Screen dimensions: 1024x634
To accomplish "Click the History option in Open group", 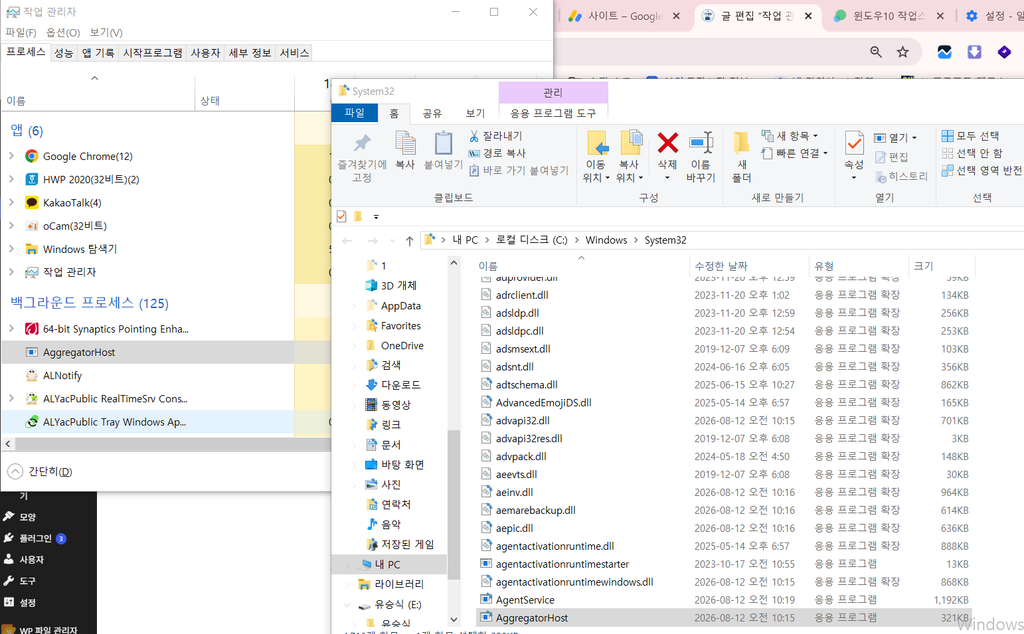I will 901,176.
